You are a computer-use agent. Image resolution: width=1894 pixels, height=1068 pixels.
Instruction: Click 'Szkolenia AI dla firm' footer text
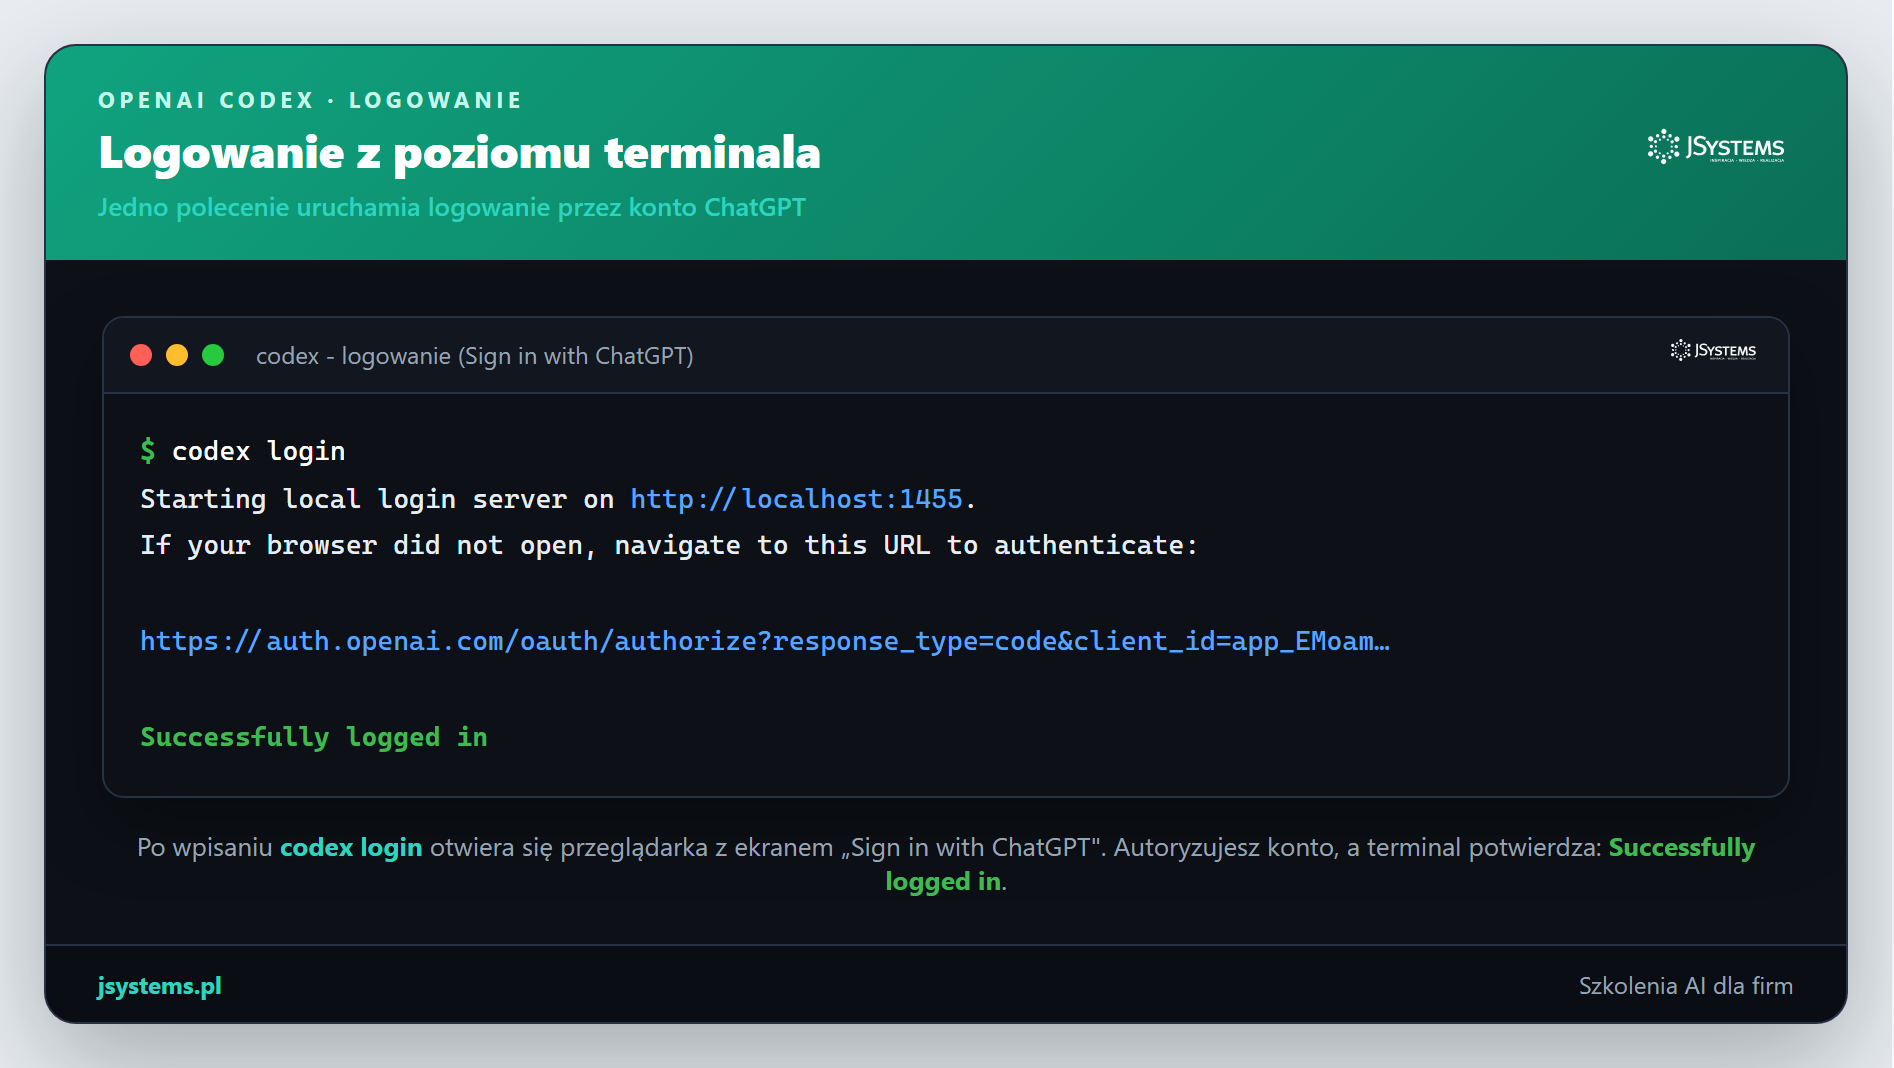click(x=1685, y=986)
